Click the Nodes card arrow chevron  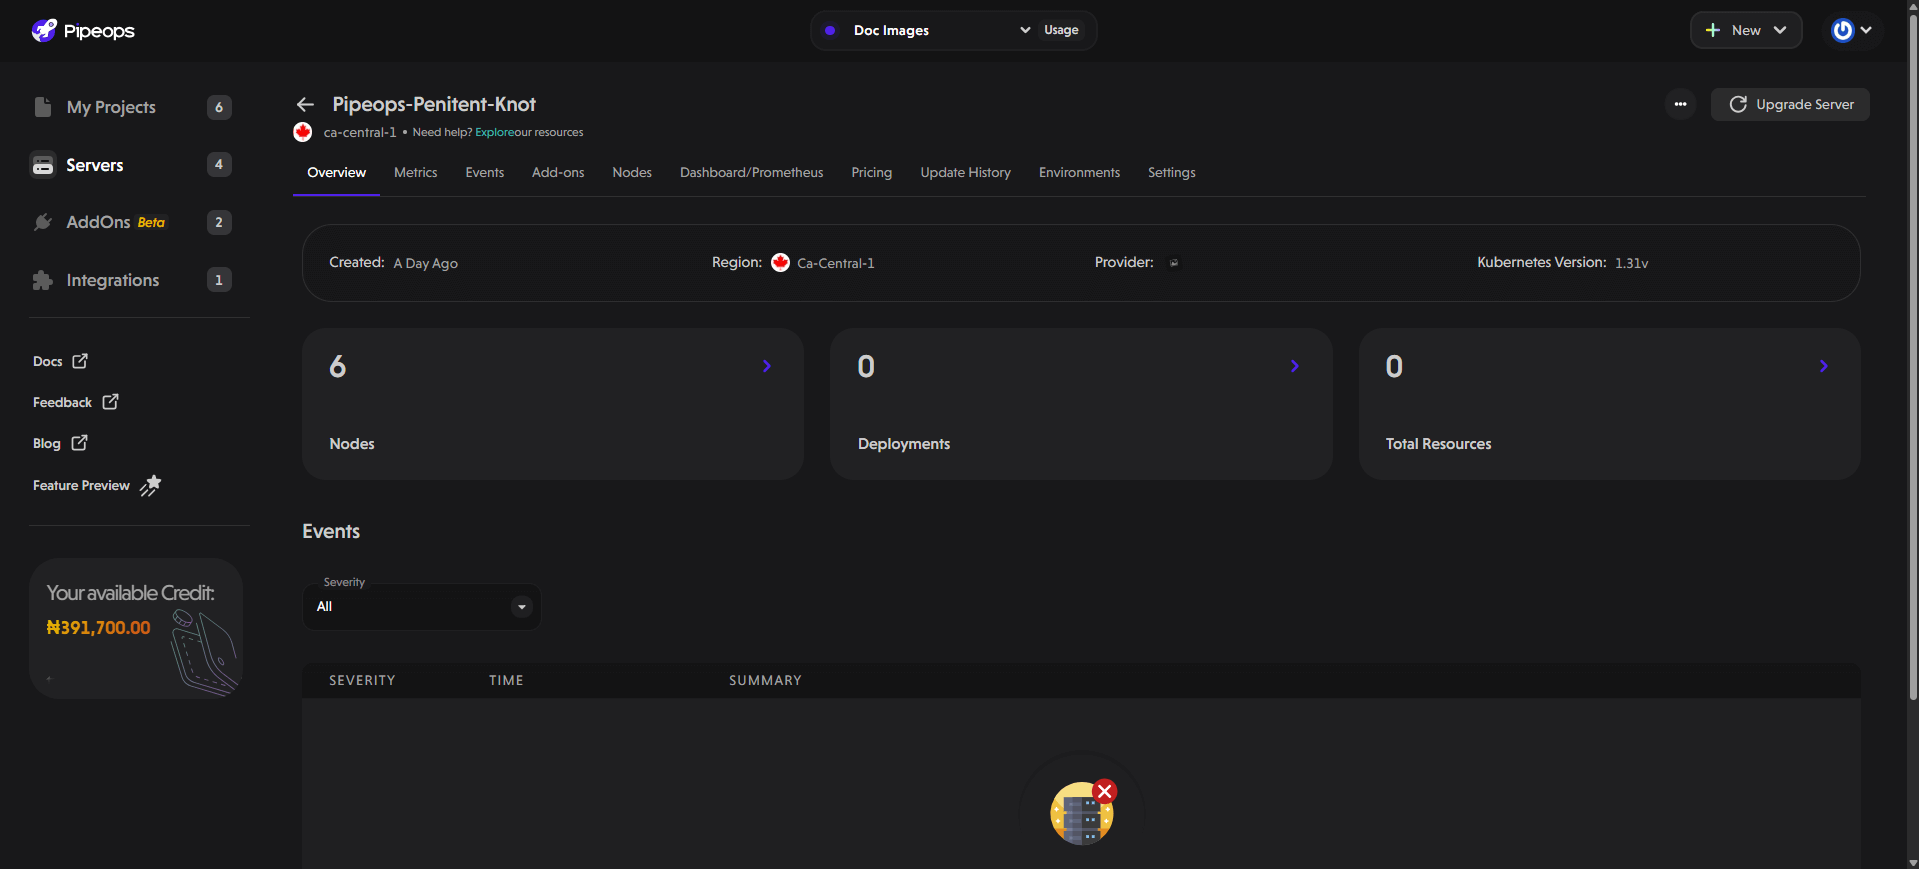pyautogui.click(x=767, y=366)
